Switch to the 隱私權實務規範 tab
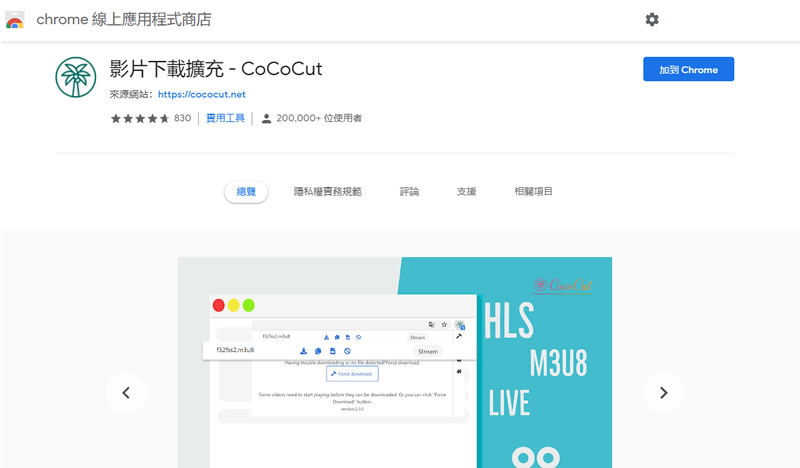800x468 pixels. click(328, 191)
